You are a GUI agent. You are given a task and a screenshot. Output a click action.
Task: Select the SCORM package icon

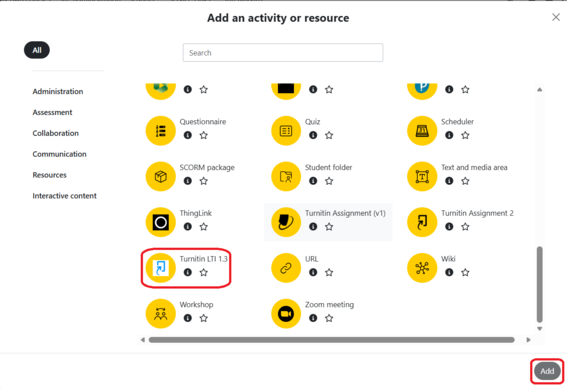click(x=161, y=176)
